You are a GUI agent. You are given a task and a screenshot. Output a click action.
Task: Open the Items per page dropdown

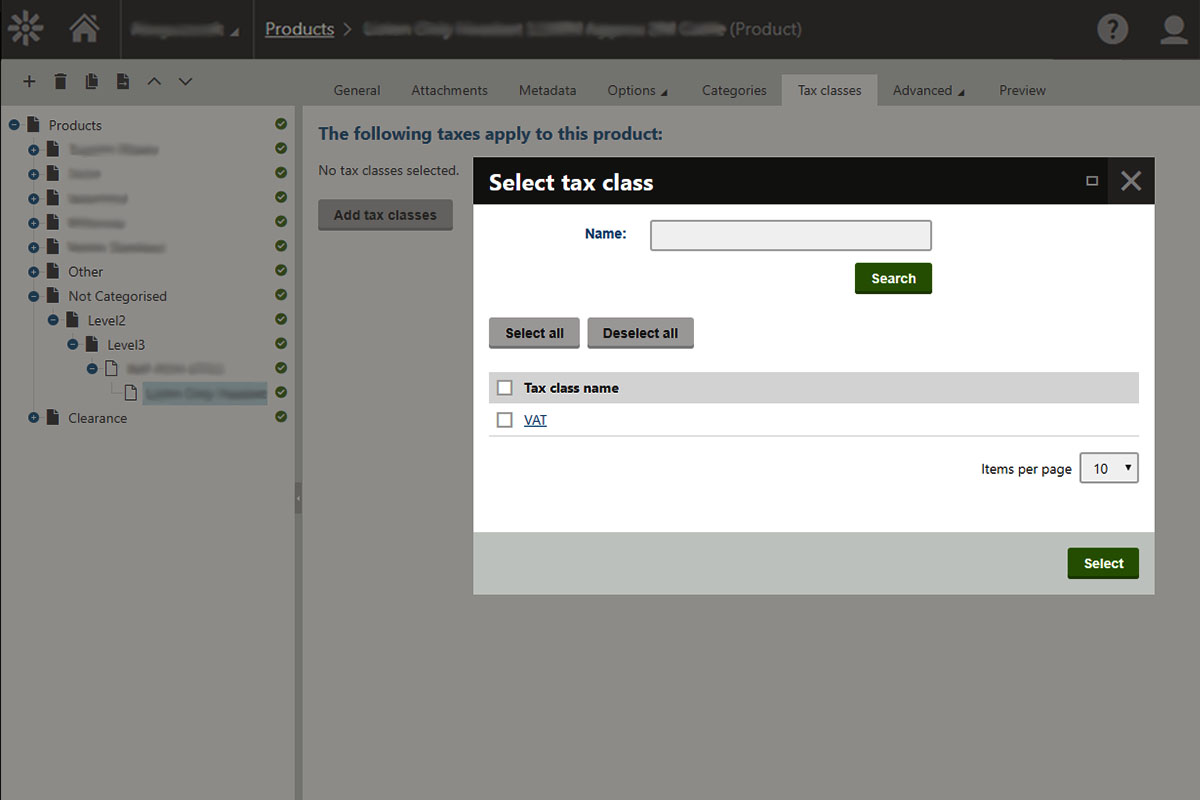coord(1108,468)
